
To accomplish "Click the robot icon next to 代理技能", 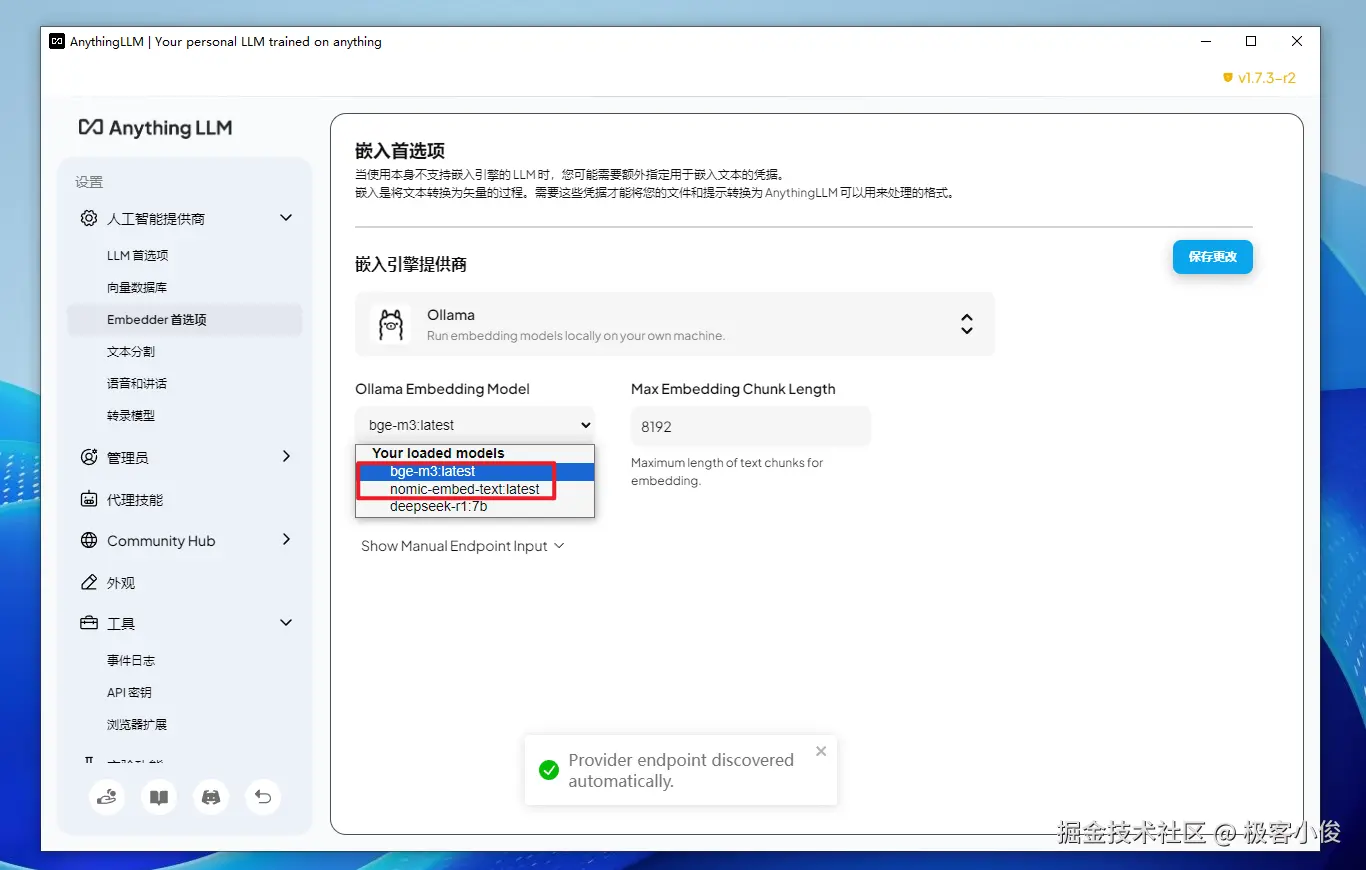I will click(x=89, y=499).
